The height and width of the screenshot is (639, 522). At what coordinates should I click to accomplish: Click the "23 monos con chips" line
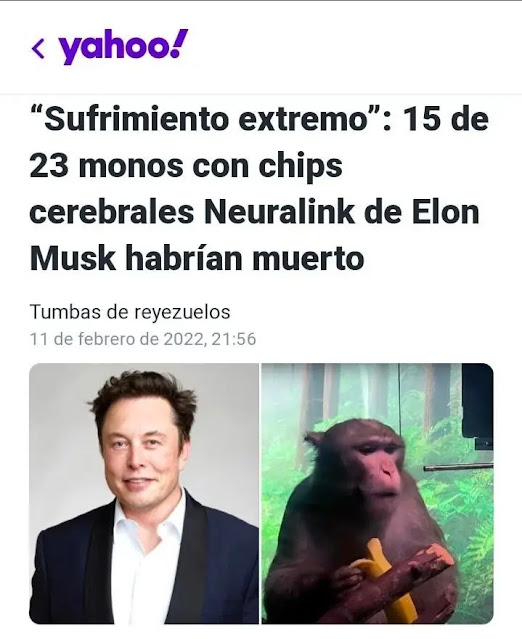tap(186, 166)
